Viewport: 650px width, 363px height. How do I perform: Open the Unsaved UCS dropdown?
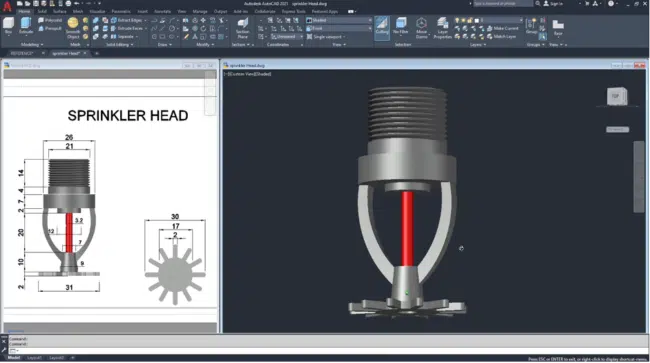[x=287, y=36]
